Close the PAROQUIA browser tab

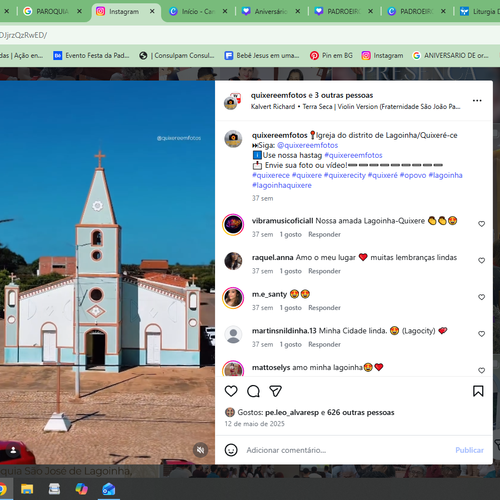[79, 11]
